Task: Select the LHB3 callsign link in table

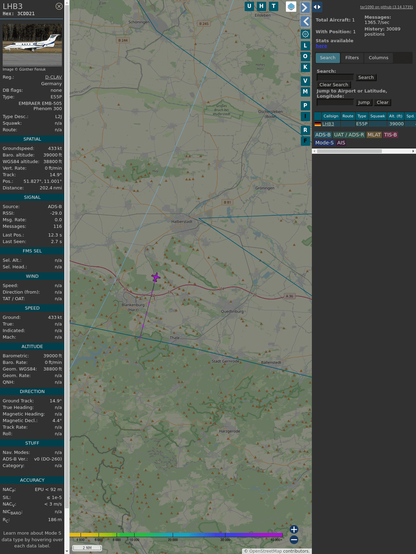Action: pyautogui.click(x=328, y=124)
